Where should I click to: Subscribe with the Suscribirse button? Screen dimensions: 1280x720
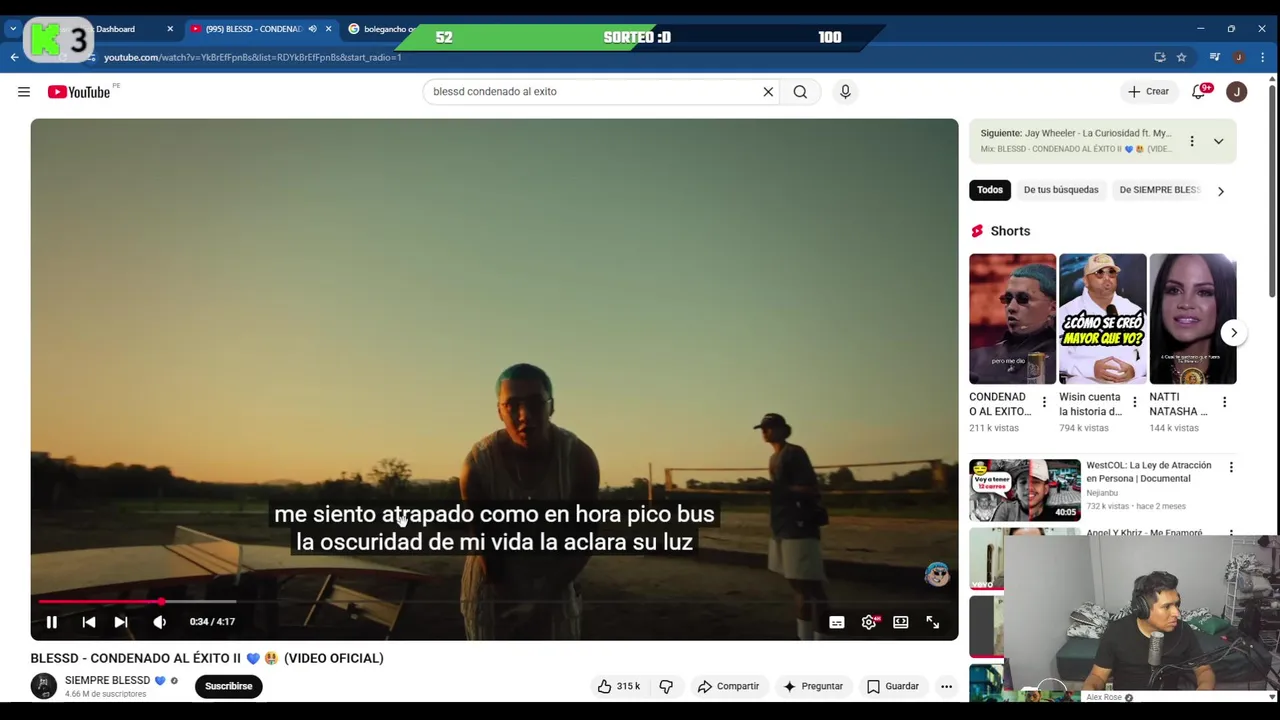(x=228, y=686)
